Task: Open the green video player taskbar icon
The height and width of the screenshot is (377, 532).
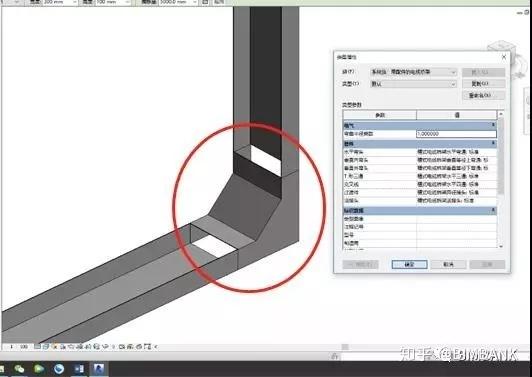Action: pos(39,369)
